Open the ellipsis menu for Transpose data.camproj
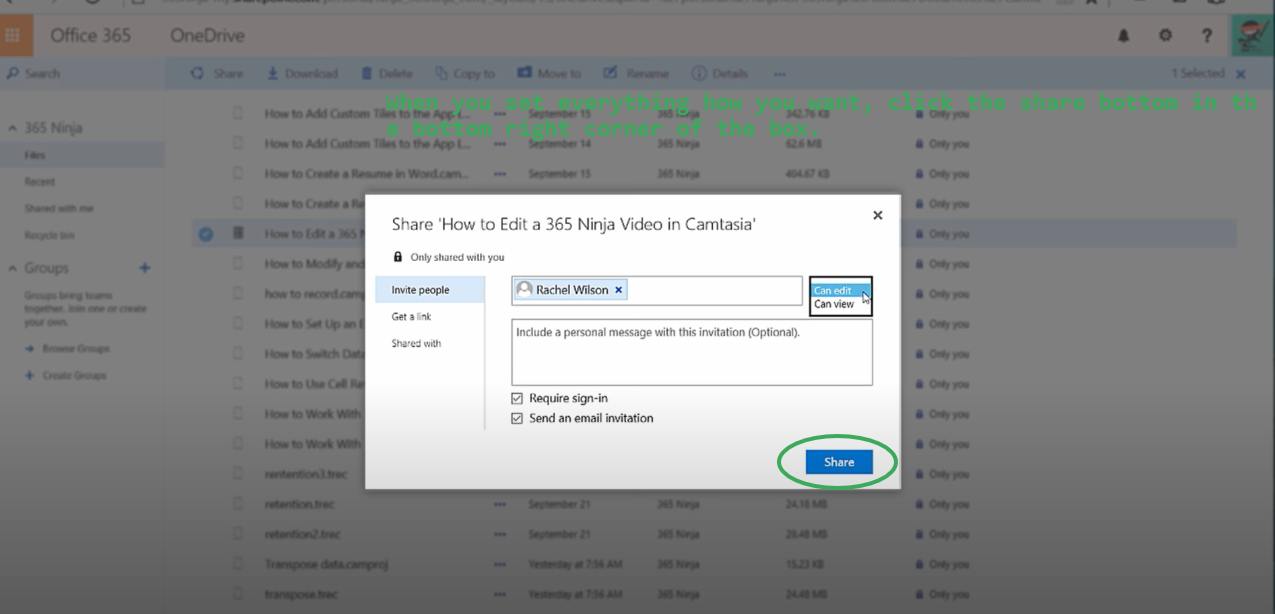The height and width of the screenshot is (614, 1275). point(500,564)
